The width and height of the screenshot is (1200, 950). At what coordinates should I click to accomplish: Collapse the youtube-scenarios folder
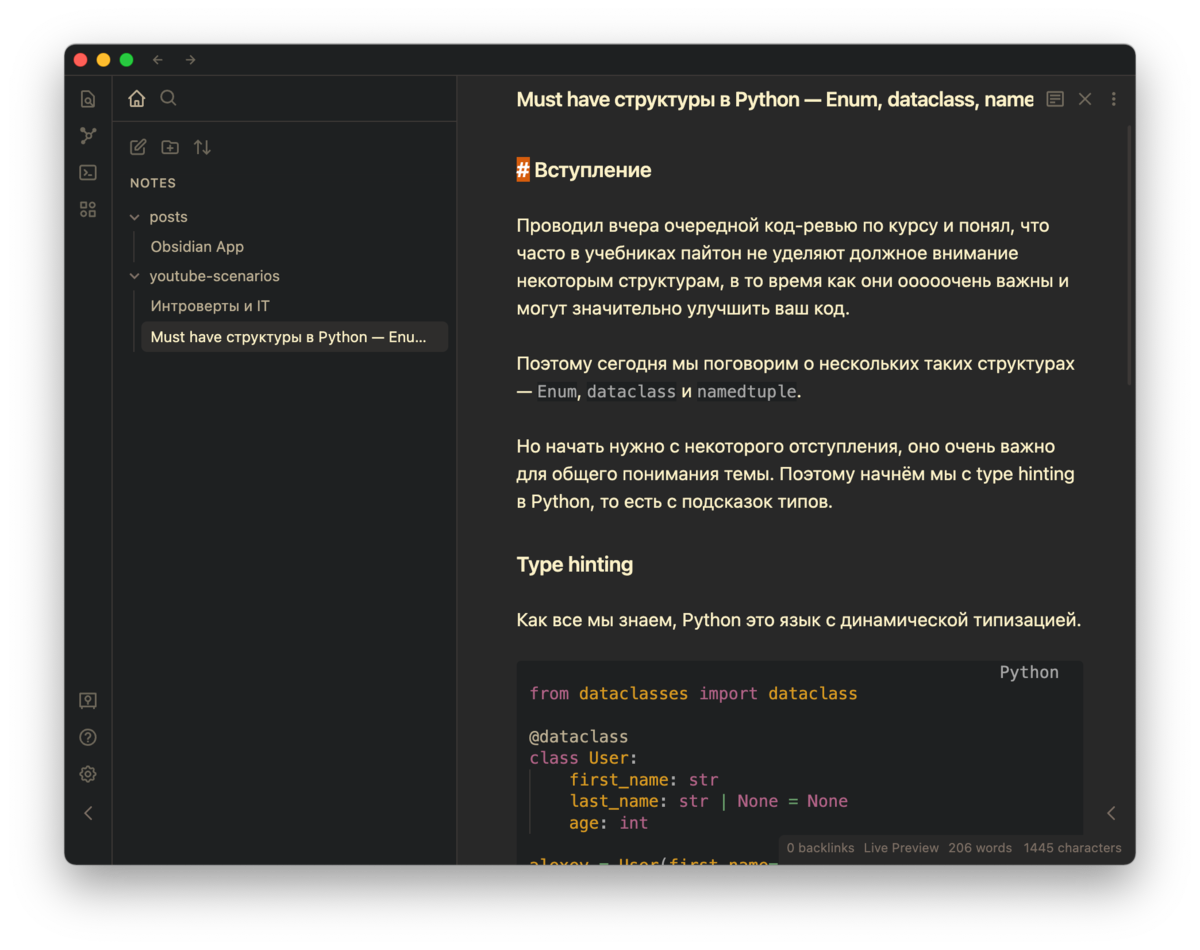135,276
